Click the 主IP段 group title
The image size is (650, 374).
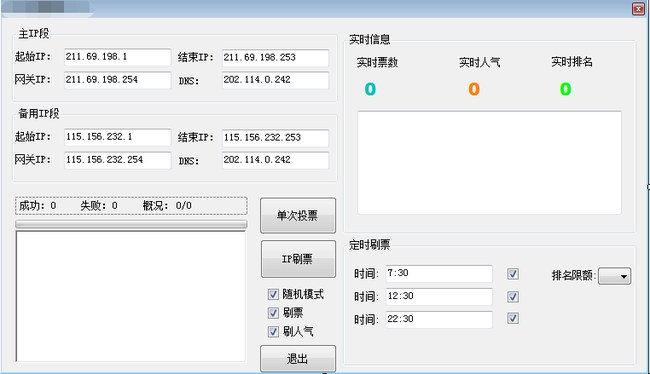pyautogui.click(x=34, y=34)
